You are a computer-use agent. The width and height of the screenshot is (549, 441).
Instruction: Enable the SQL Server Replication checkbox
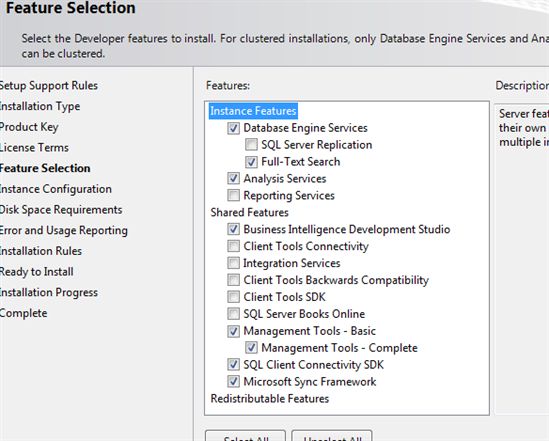coord(251,145)
